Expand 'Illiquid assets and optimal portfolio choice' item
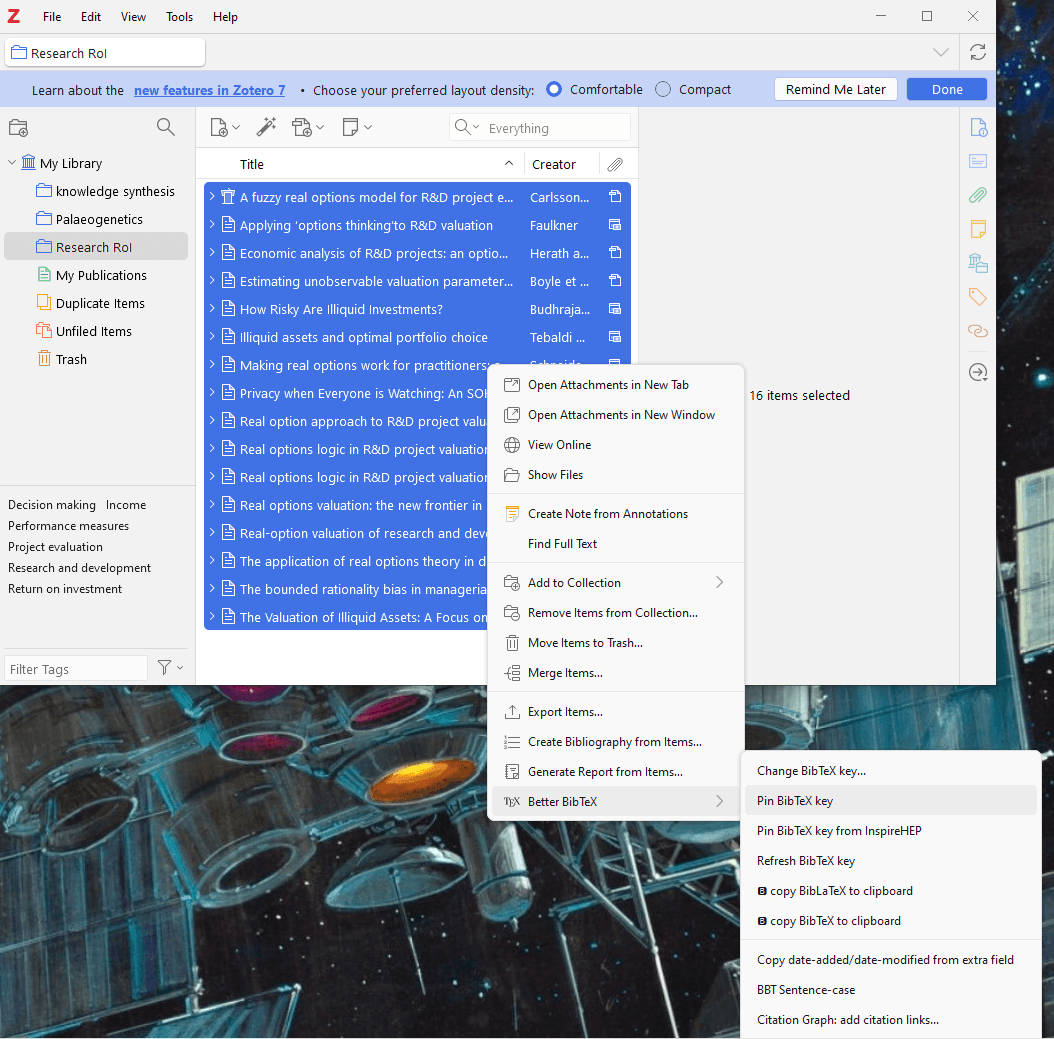1054x1039 pixels. click(212, 337)
